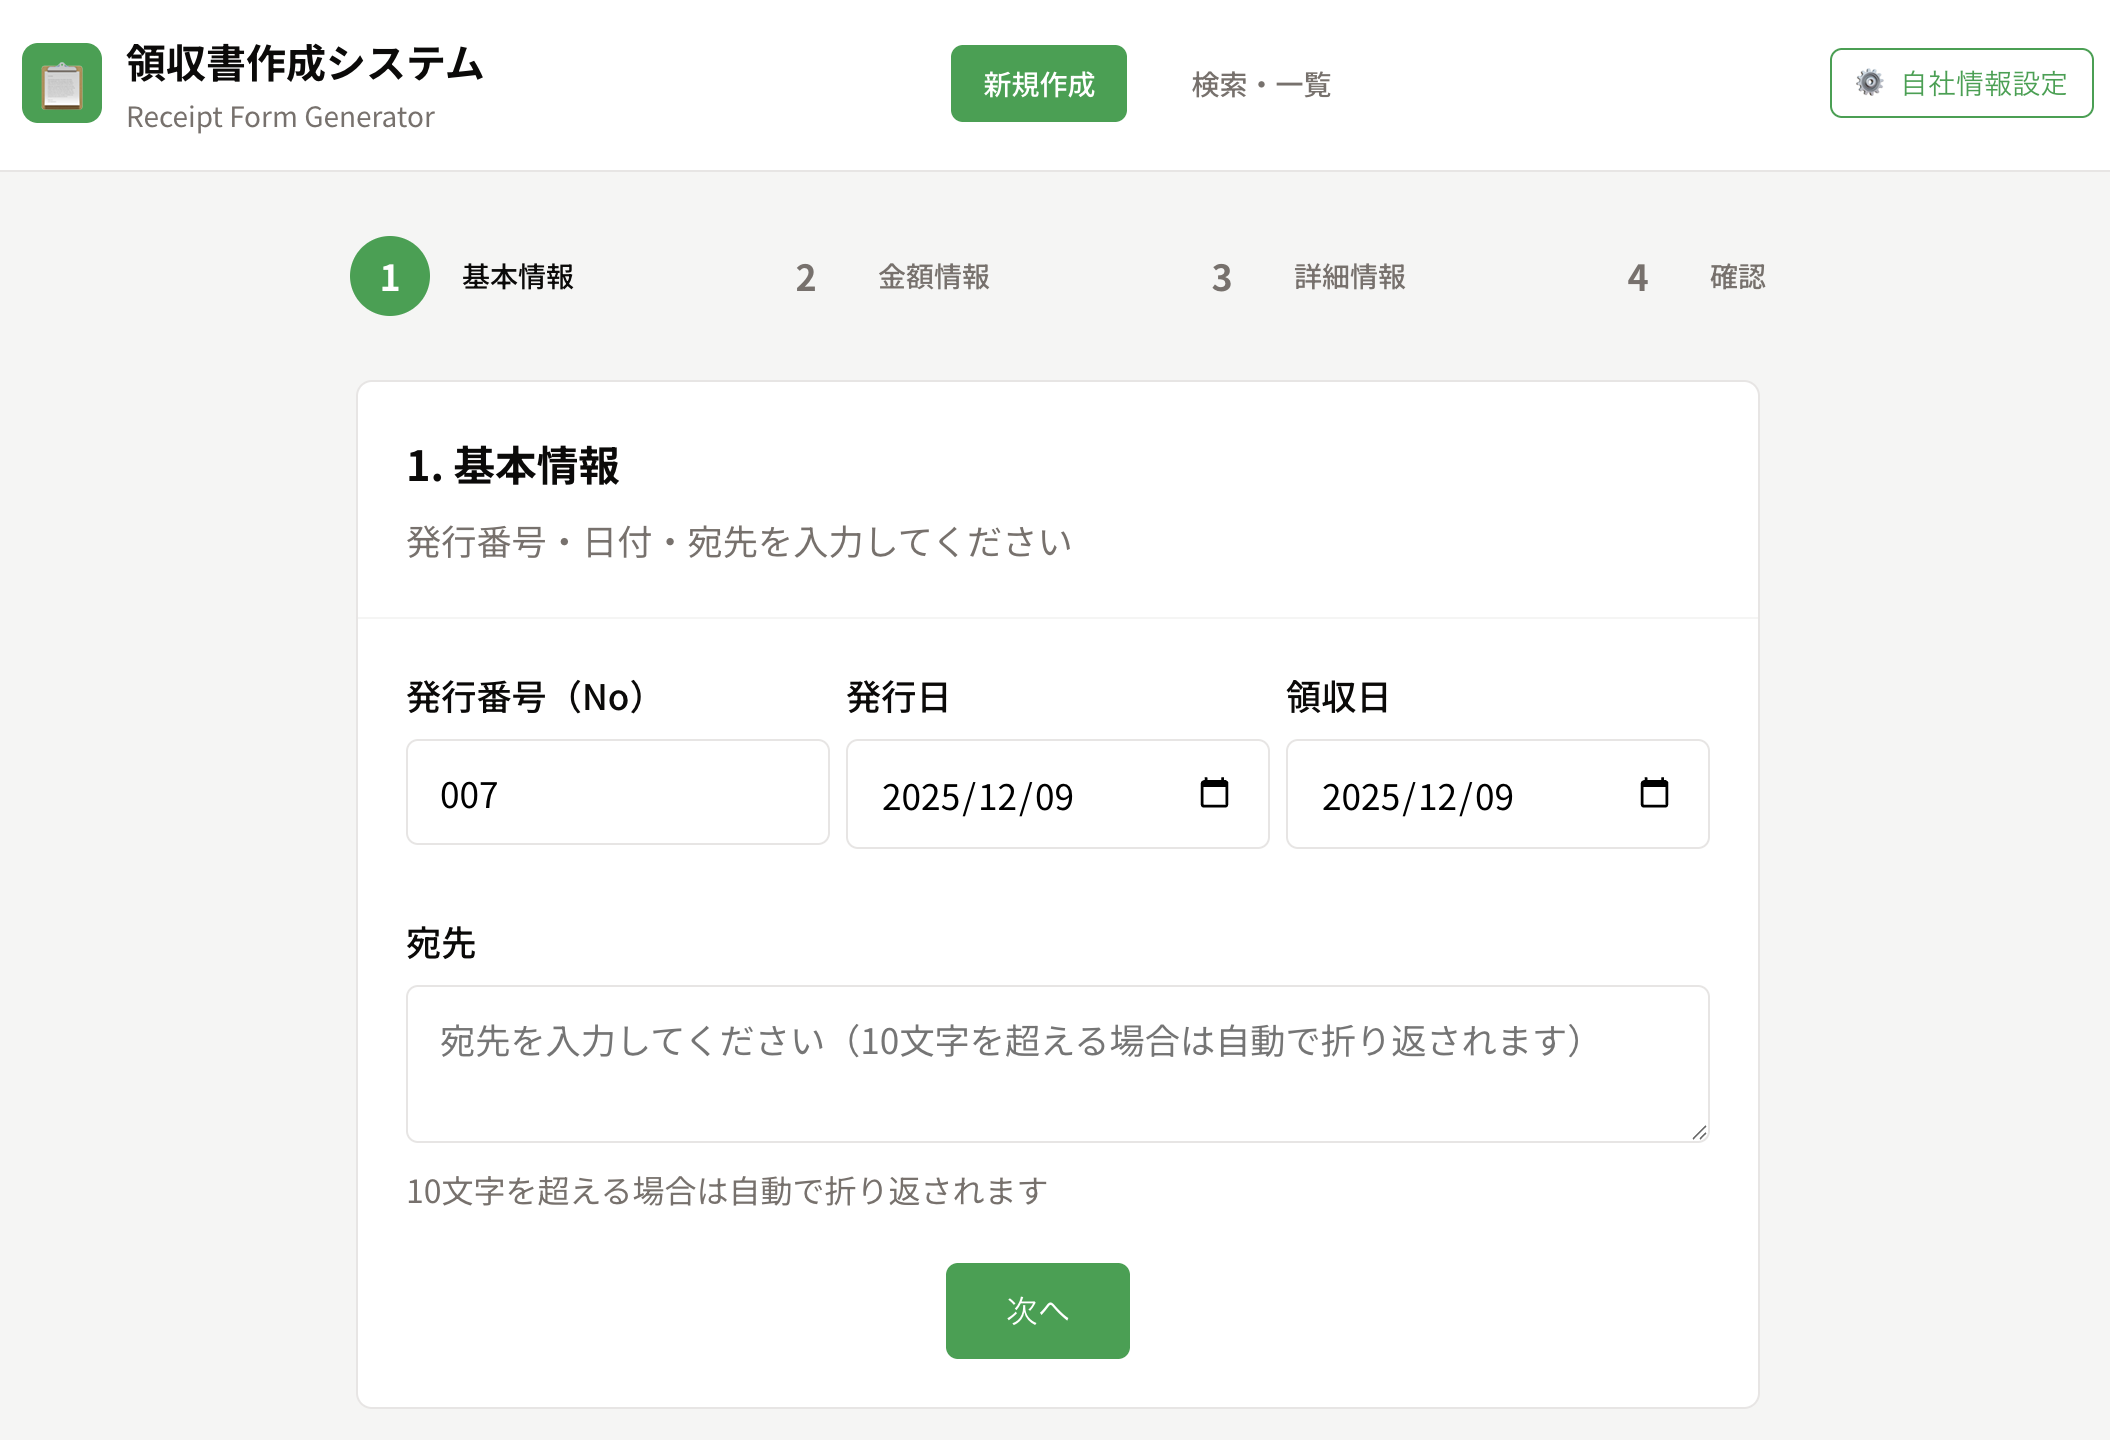
Task: Click the step 2 number indicator
Action: (806, 277)
